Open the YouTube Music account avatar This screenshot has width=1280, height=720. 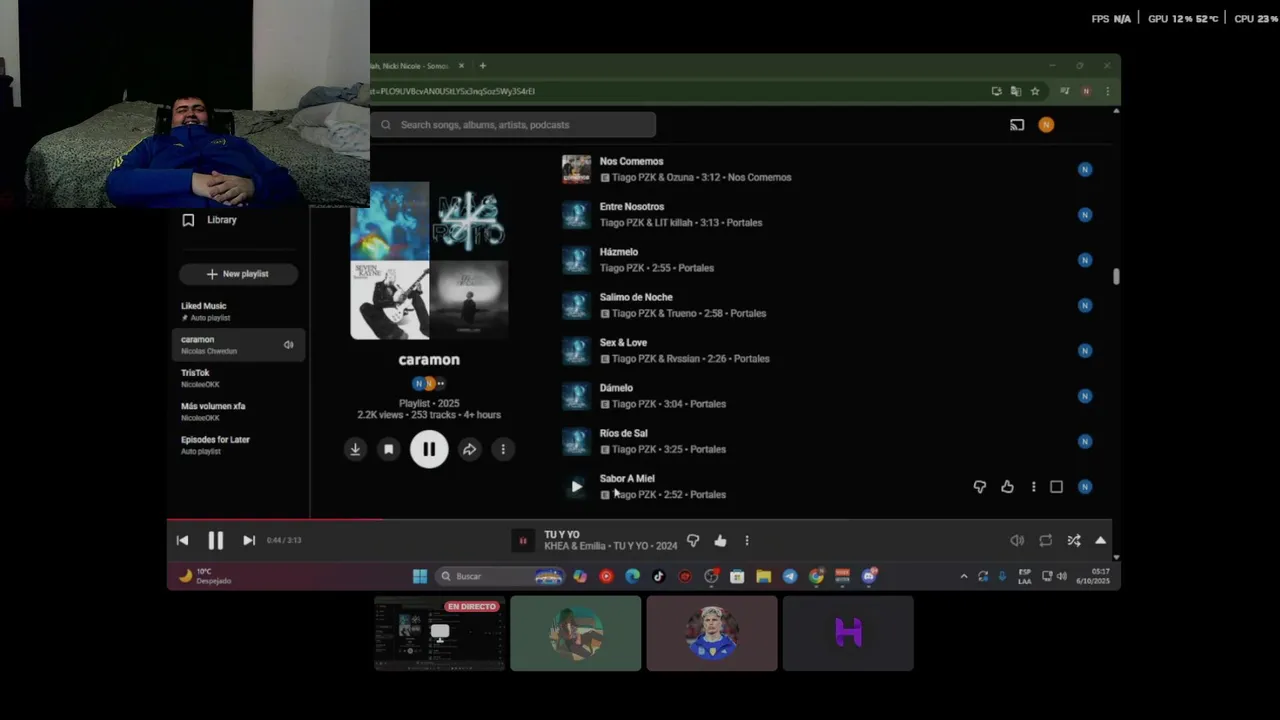[x=1046, y=125]
